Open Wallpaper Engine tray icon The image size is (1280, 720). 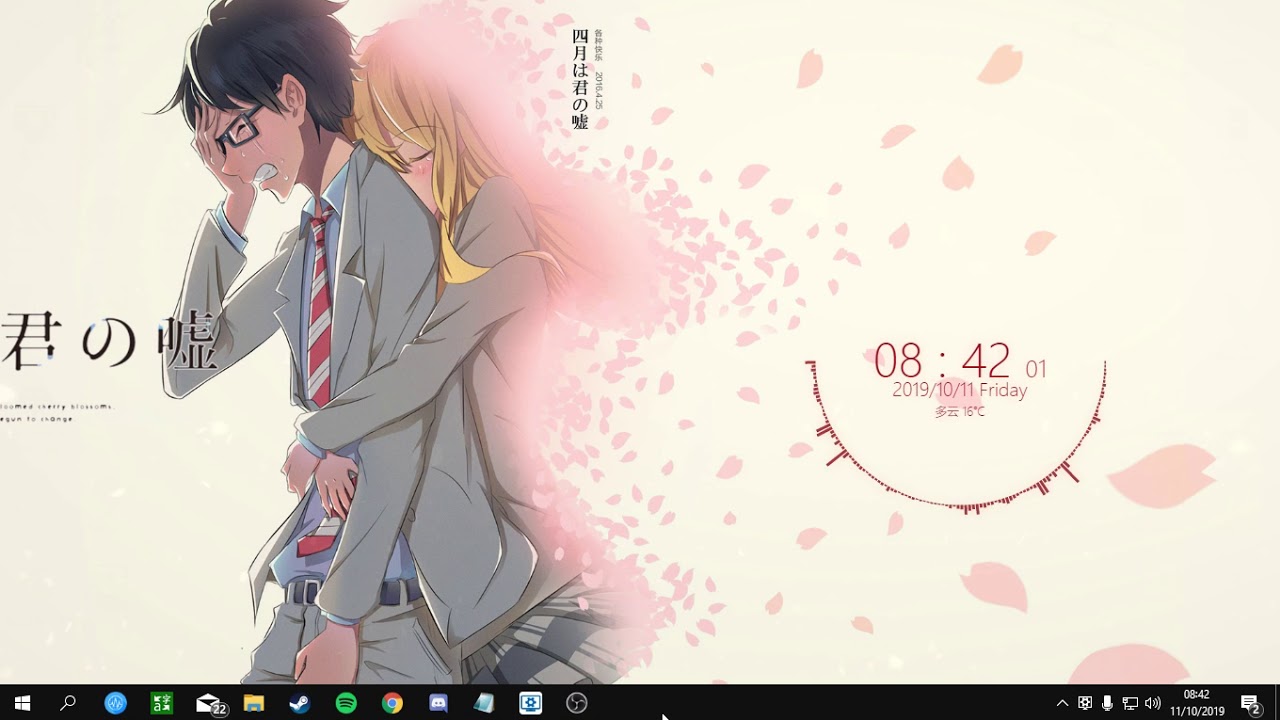click(1085, 703)
